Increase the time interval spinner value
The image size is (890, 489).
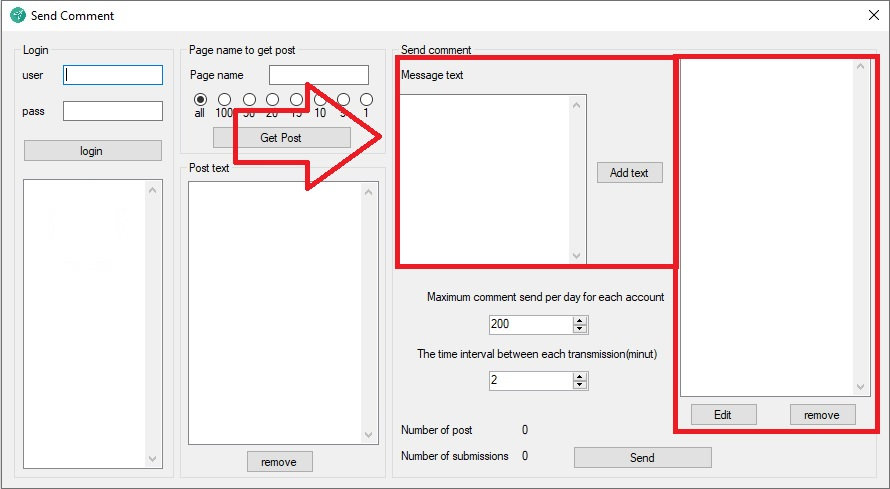[x=580, y=376]
